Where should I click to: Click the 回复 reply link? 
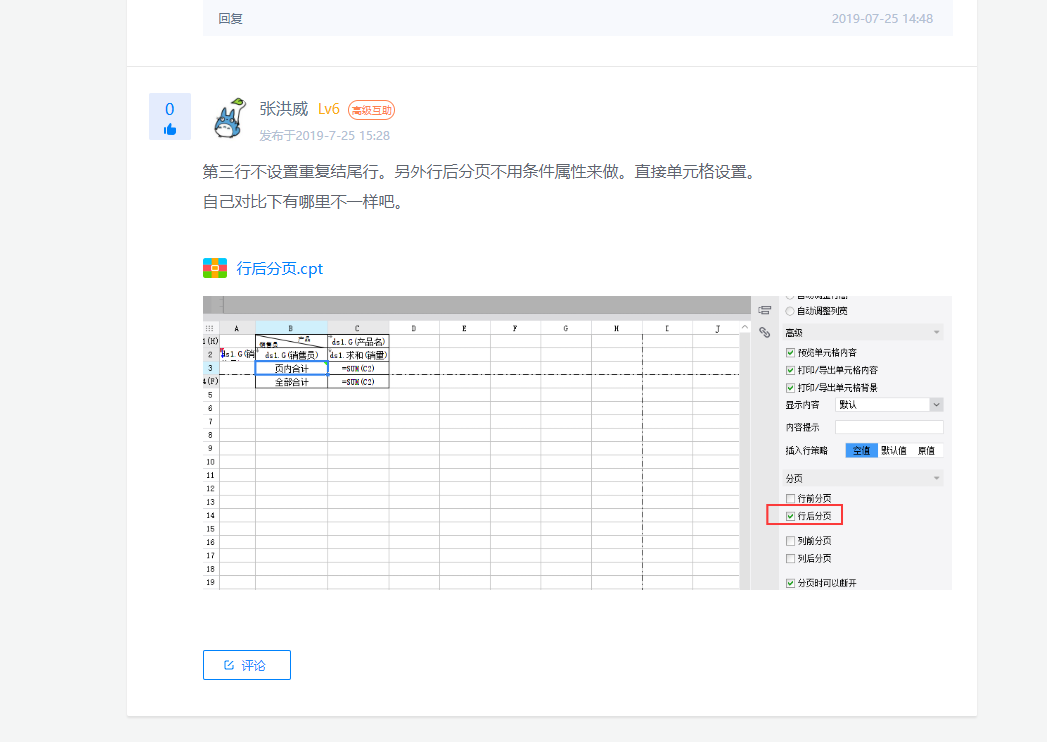pos(231,18)
